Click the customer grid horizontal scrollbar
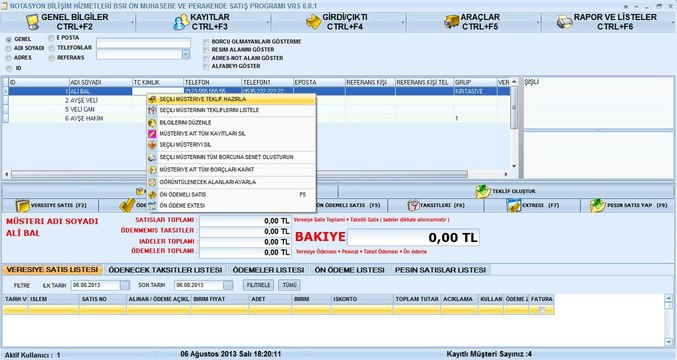Viewport: 677px width, 360px height. point(239,174)
